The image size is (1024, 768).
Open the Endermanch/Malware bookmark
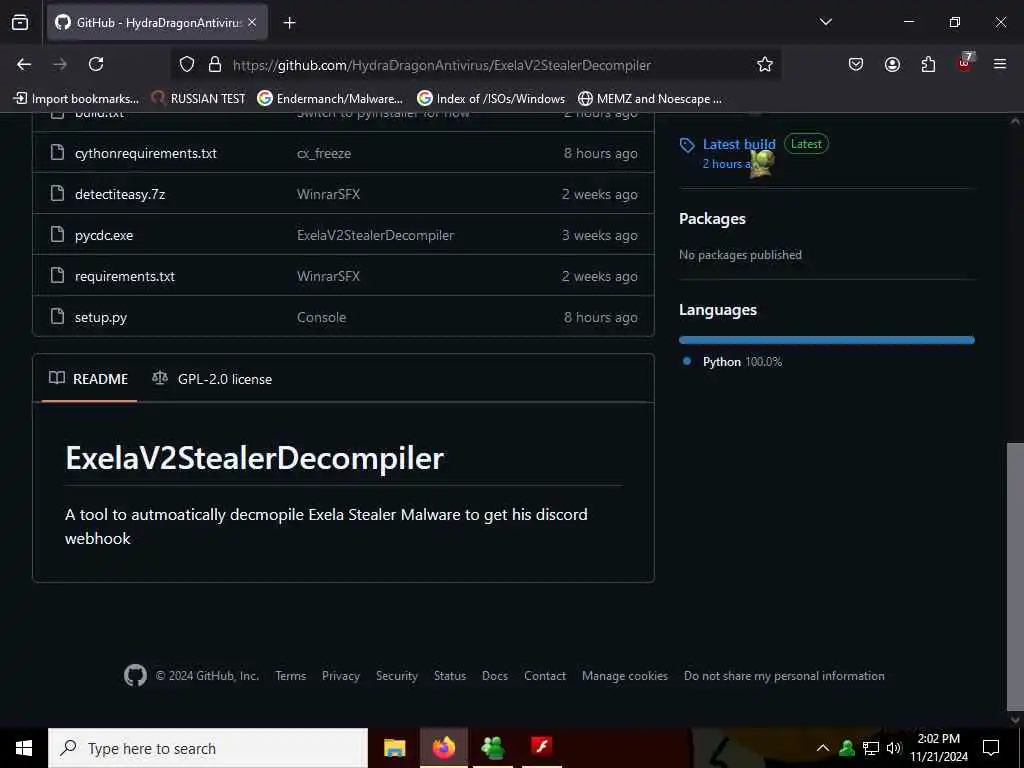pos(330,99)
